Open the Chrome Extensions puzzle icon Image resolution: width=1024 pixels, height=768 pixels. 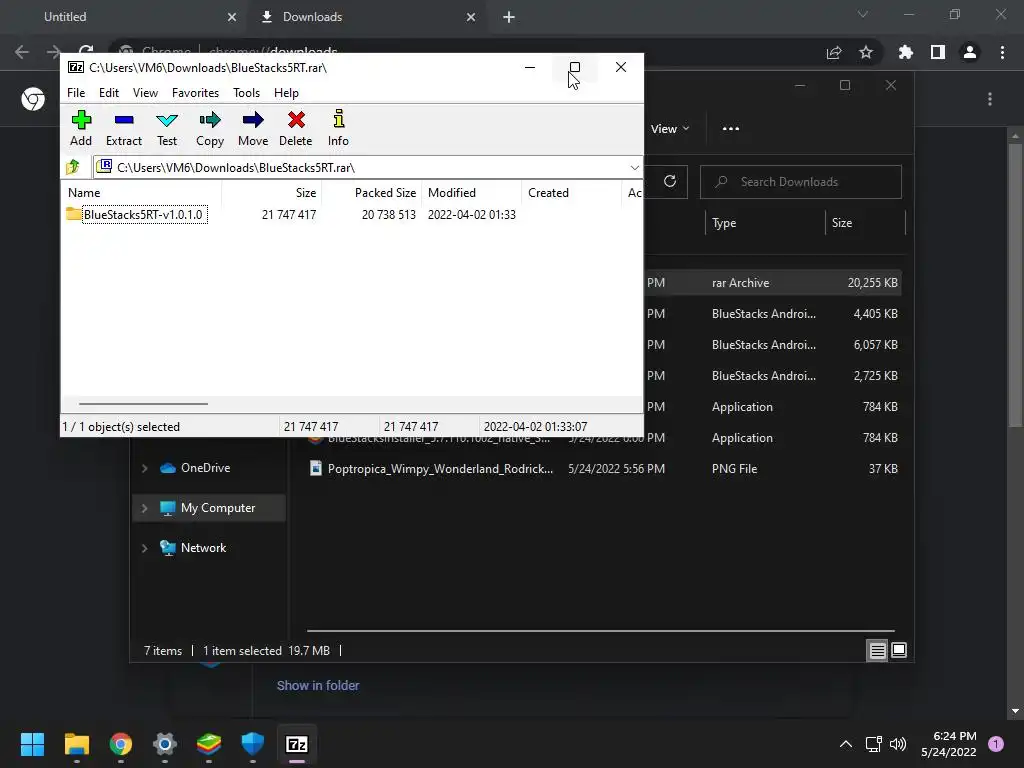coord(906,52)
